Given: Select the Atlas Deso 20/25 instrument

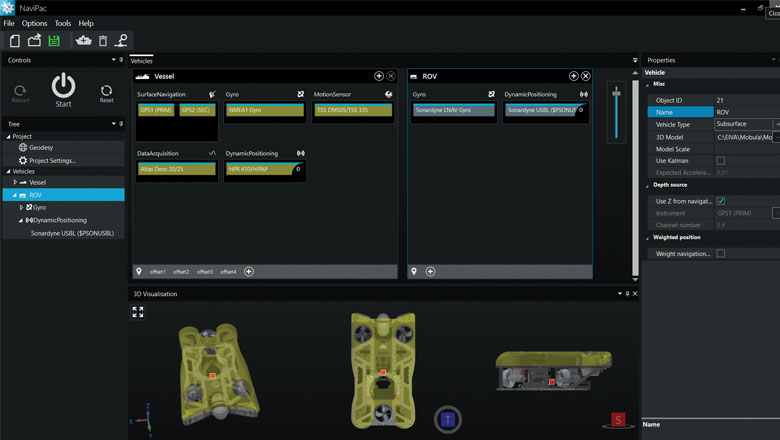Looking at the screenshot, I should point(177,169).
